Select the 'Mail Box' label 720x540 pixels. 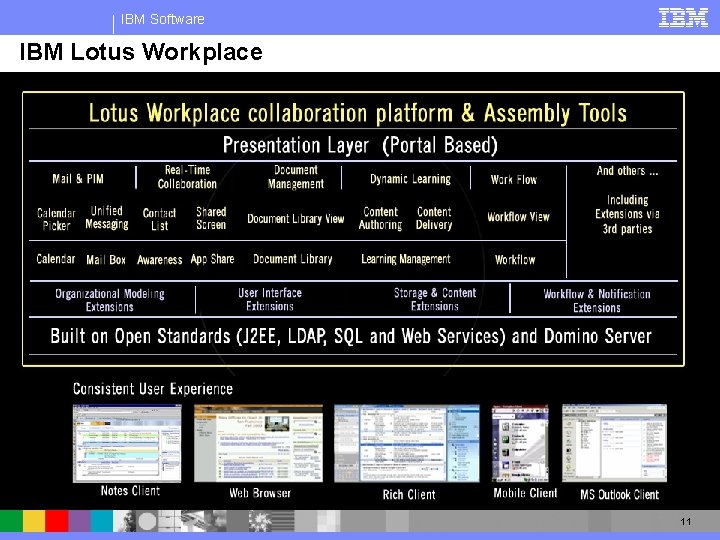click(106, 260)
